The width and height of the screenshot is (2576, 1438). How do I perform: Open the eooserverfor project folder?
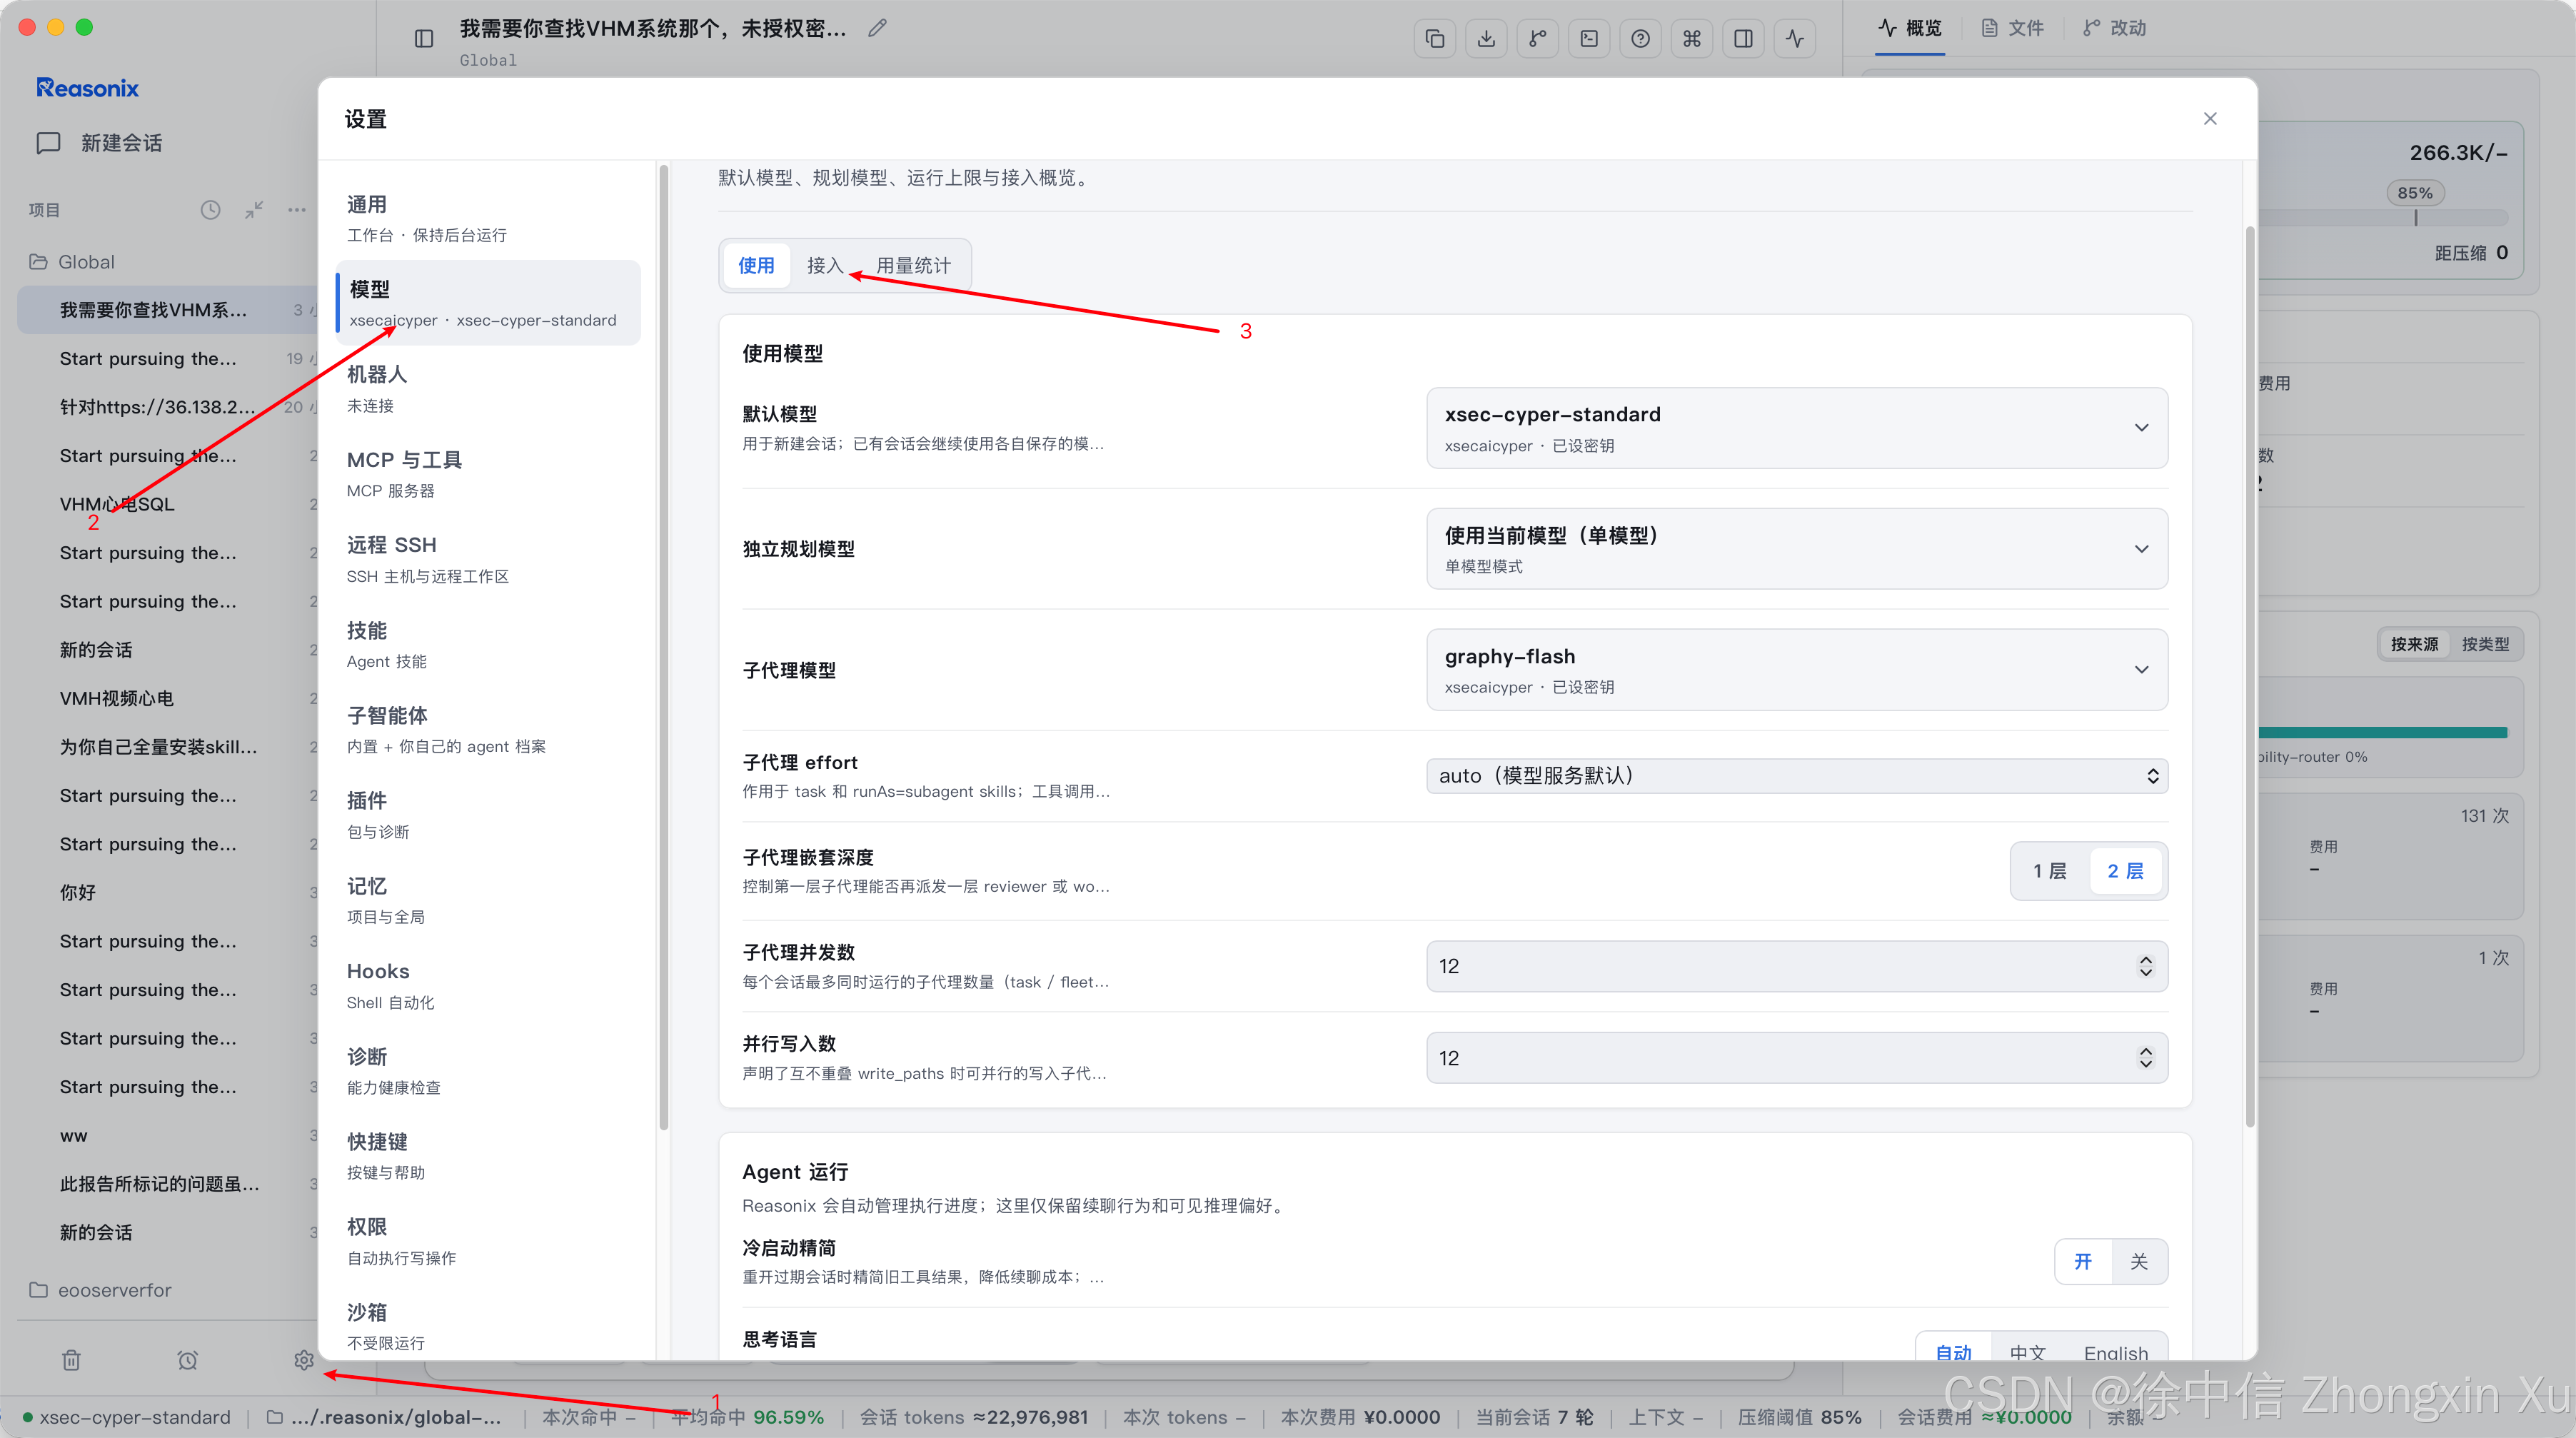coord(100,1290)
